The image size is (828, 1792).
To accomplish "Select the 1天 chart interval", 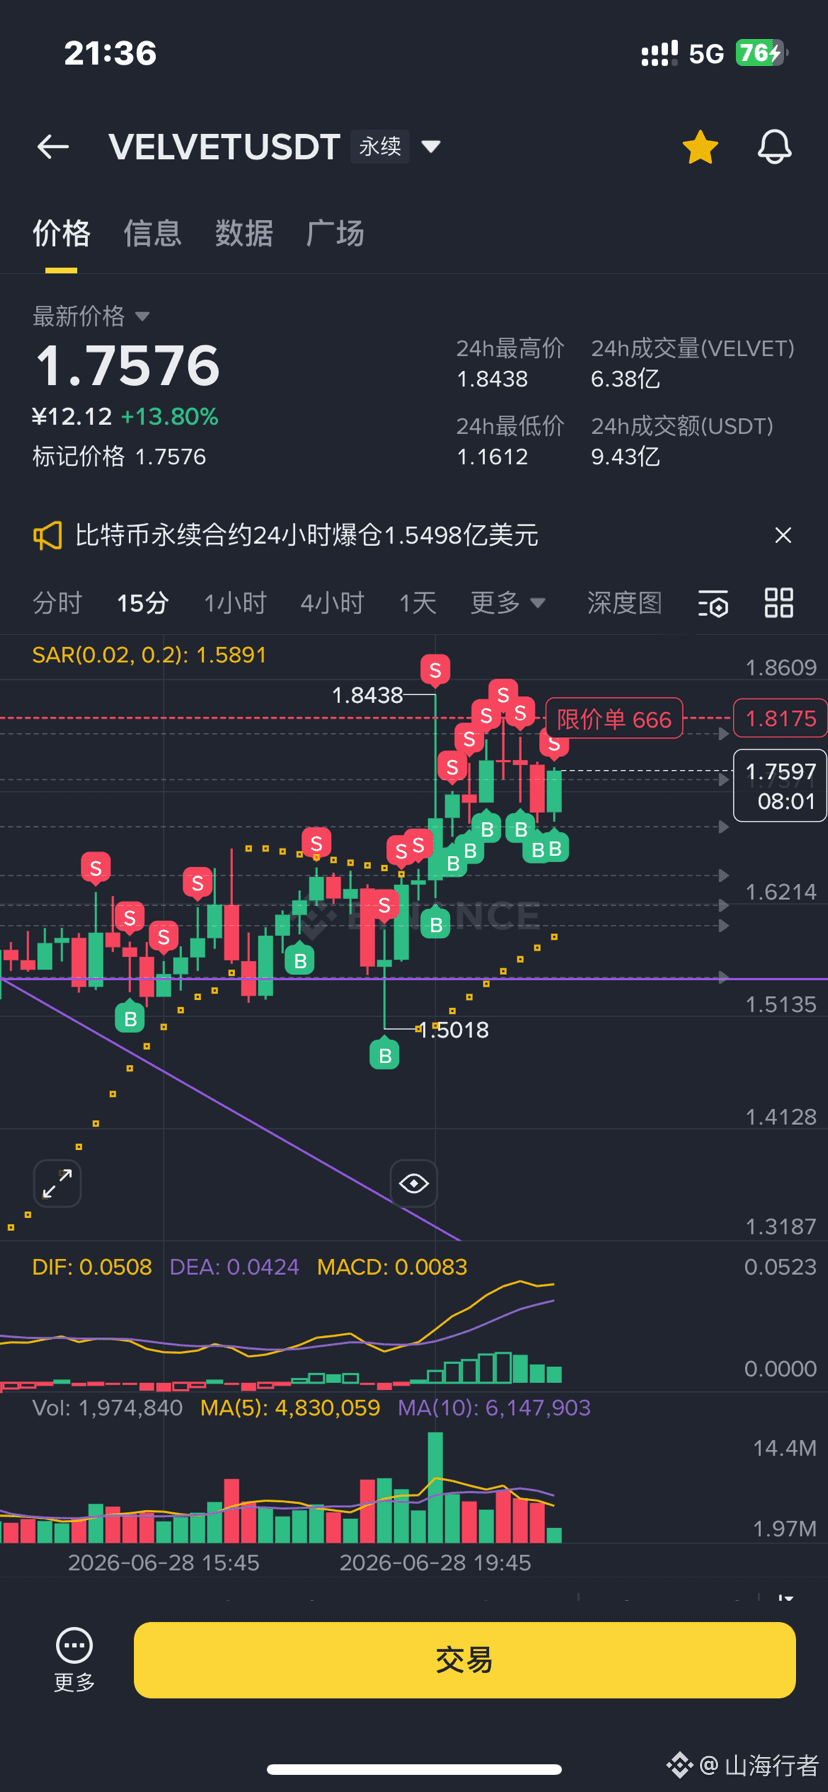I will point(418,603).
